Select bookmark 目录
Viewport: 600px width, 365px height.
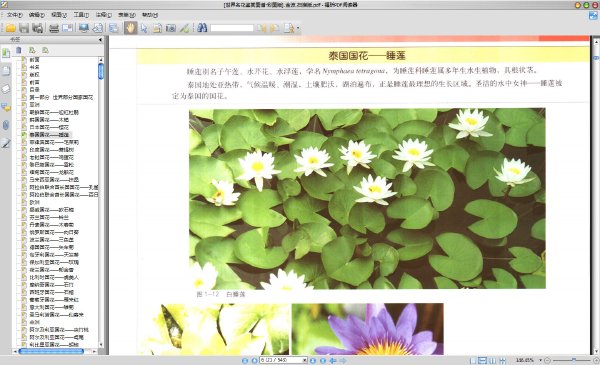tap(34, 90)
